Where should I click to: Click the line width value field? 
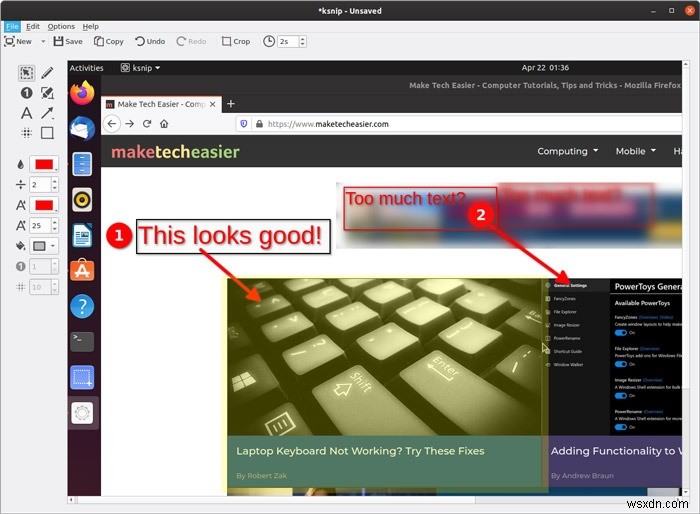tap(40, 184)
